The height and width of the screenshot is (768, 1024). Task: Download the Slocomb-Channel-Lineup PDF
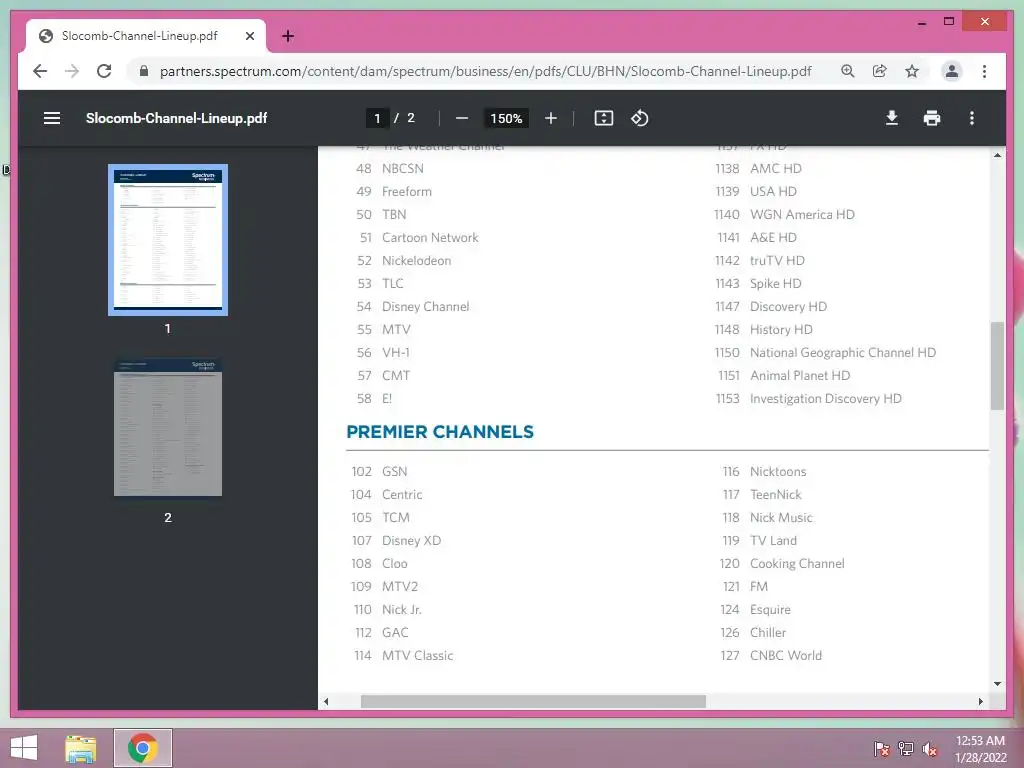tap(891, 118)
